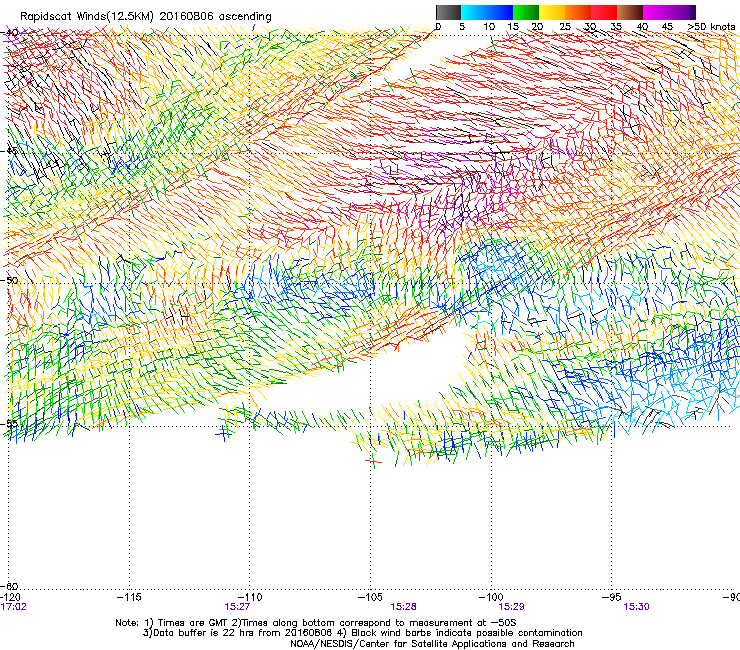This screenshot has height=650, width=740.
Task: Click the NOAA/NESDIS credit line
Action: click(432, 644)
